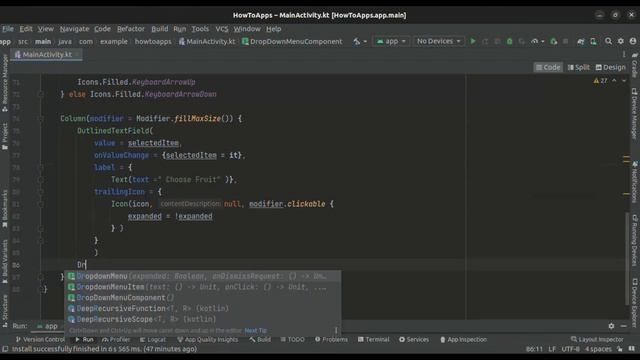Open the Build menu
Viewport: 640px width, 360px height.
(160, 29)
